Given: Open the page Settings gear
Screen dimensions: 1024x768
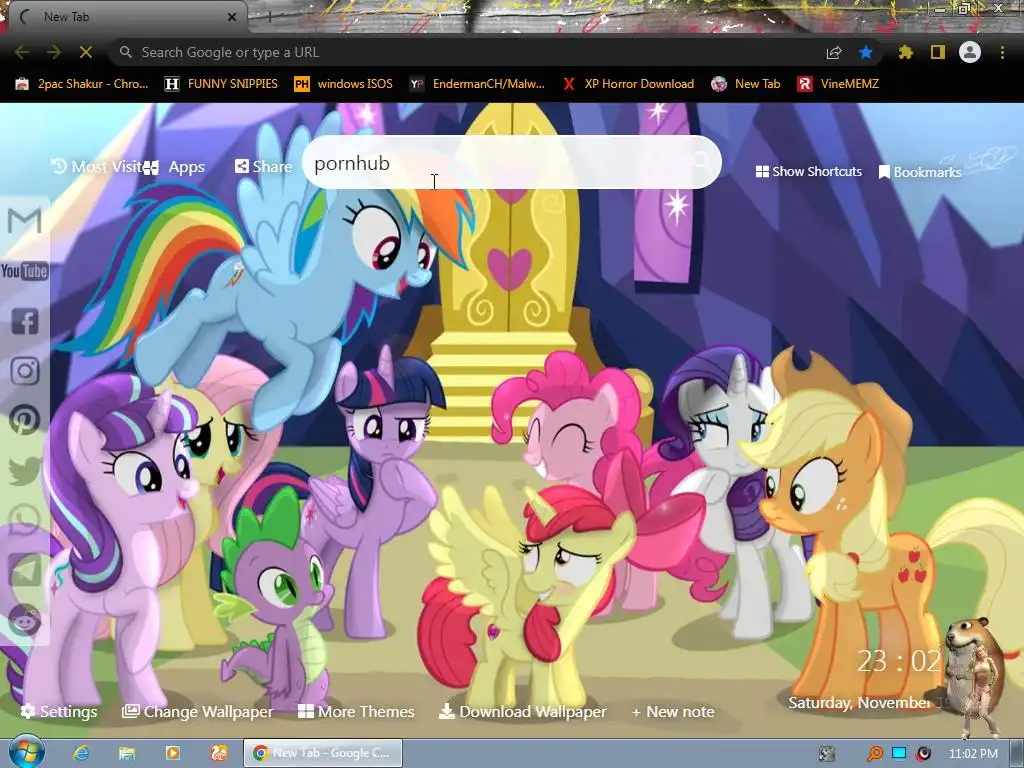Looking at the screenshot, I should tap(59, 711).
